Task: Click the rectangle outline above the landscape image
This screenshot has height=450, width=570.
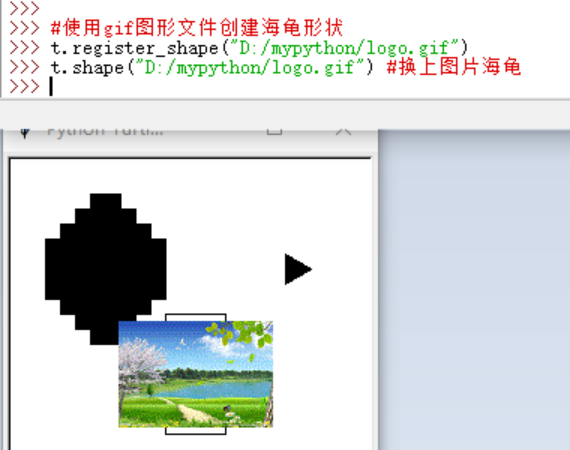Action: [x=196, y=317]
